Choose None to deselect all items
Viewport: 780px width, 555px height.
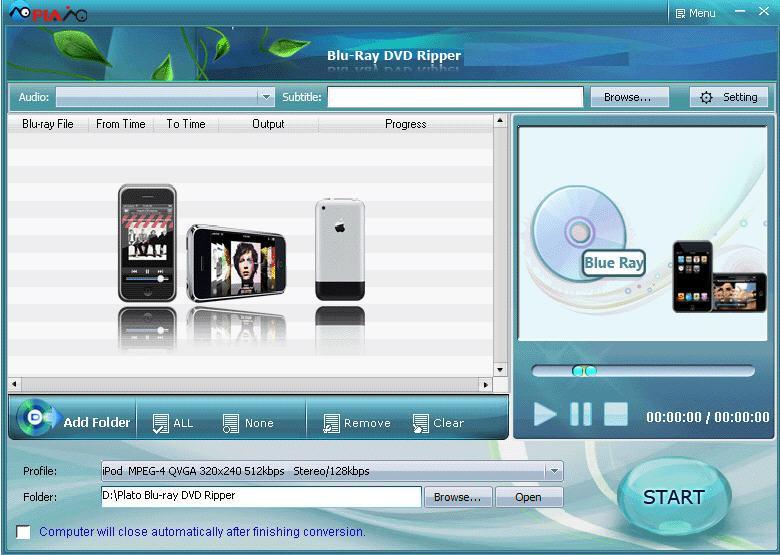(x=248, y=423)
